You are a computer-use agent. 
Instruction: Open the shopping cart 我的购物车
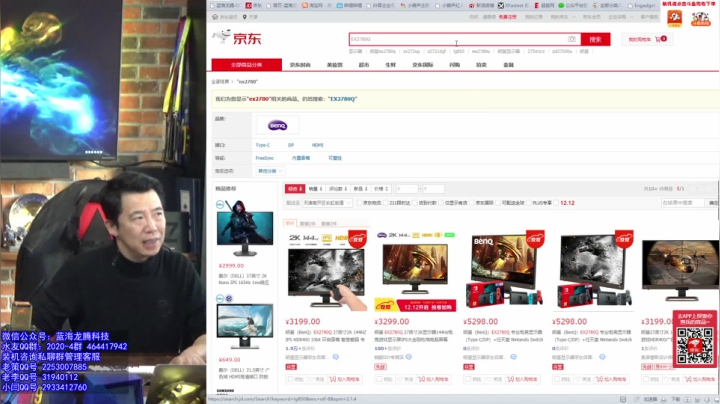[647, 39]
